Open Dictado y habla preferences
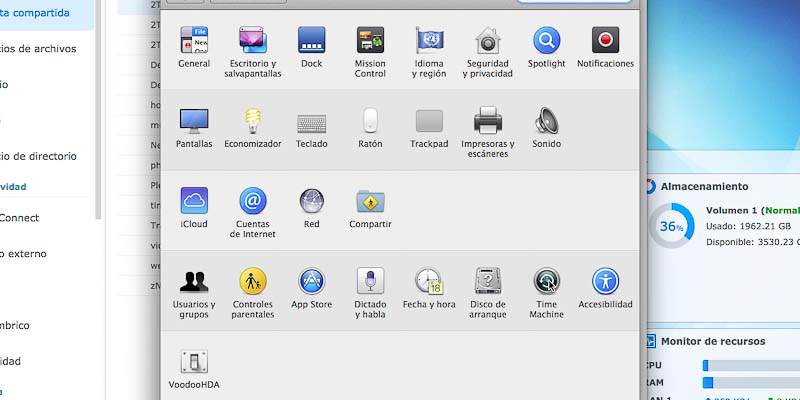Viewport: 800px width, 400px height. coord(370,293)
